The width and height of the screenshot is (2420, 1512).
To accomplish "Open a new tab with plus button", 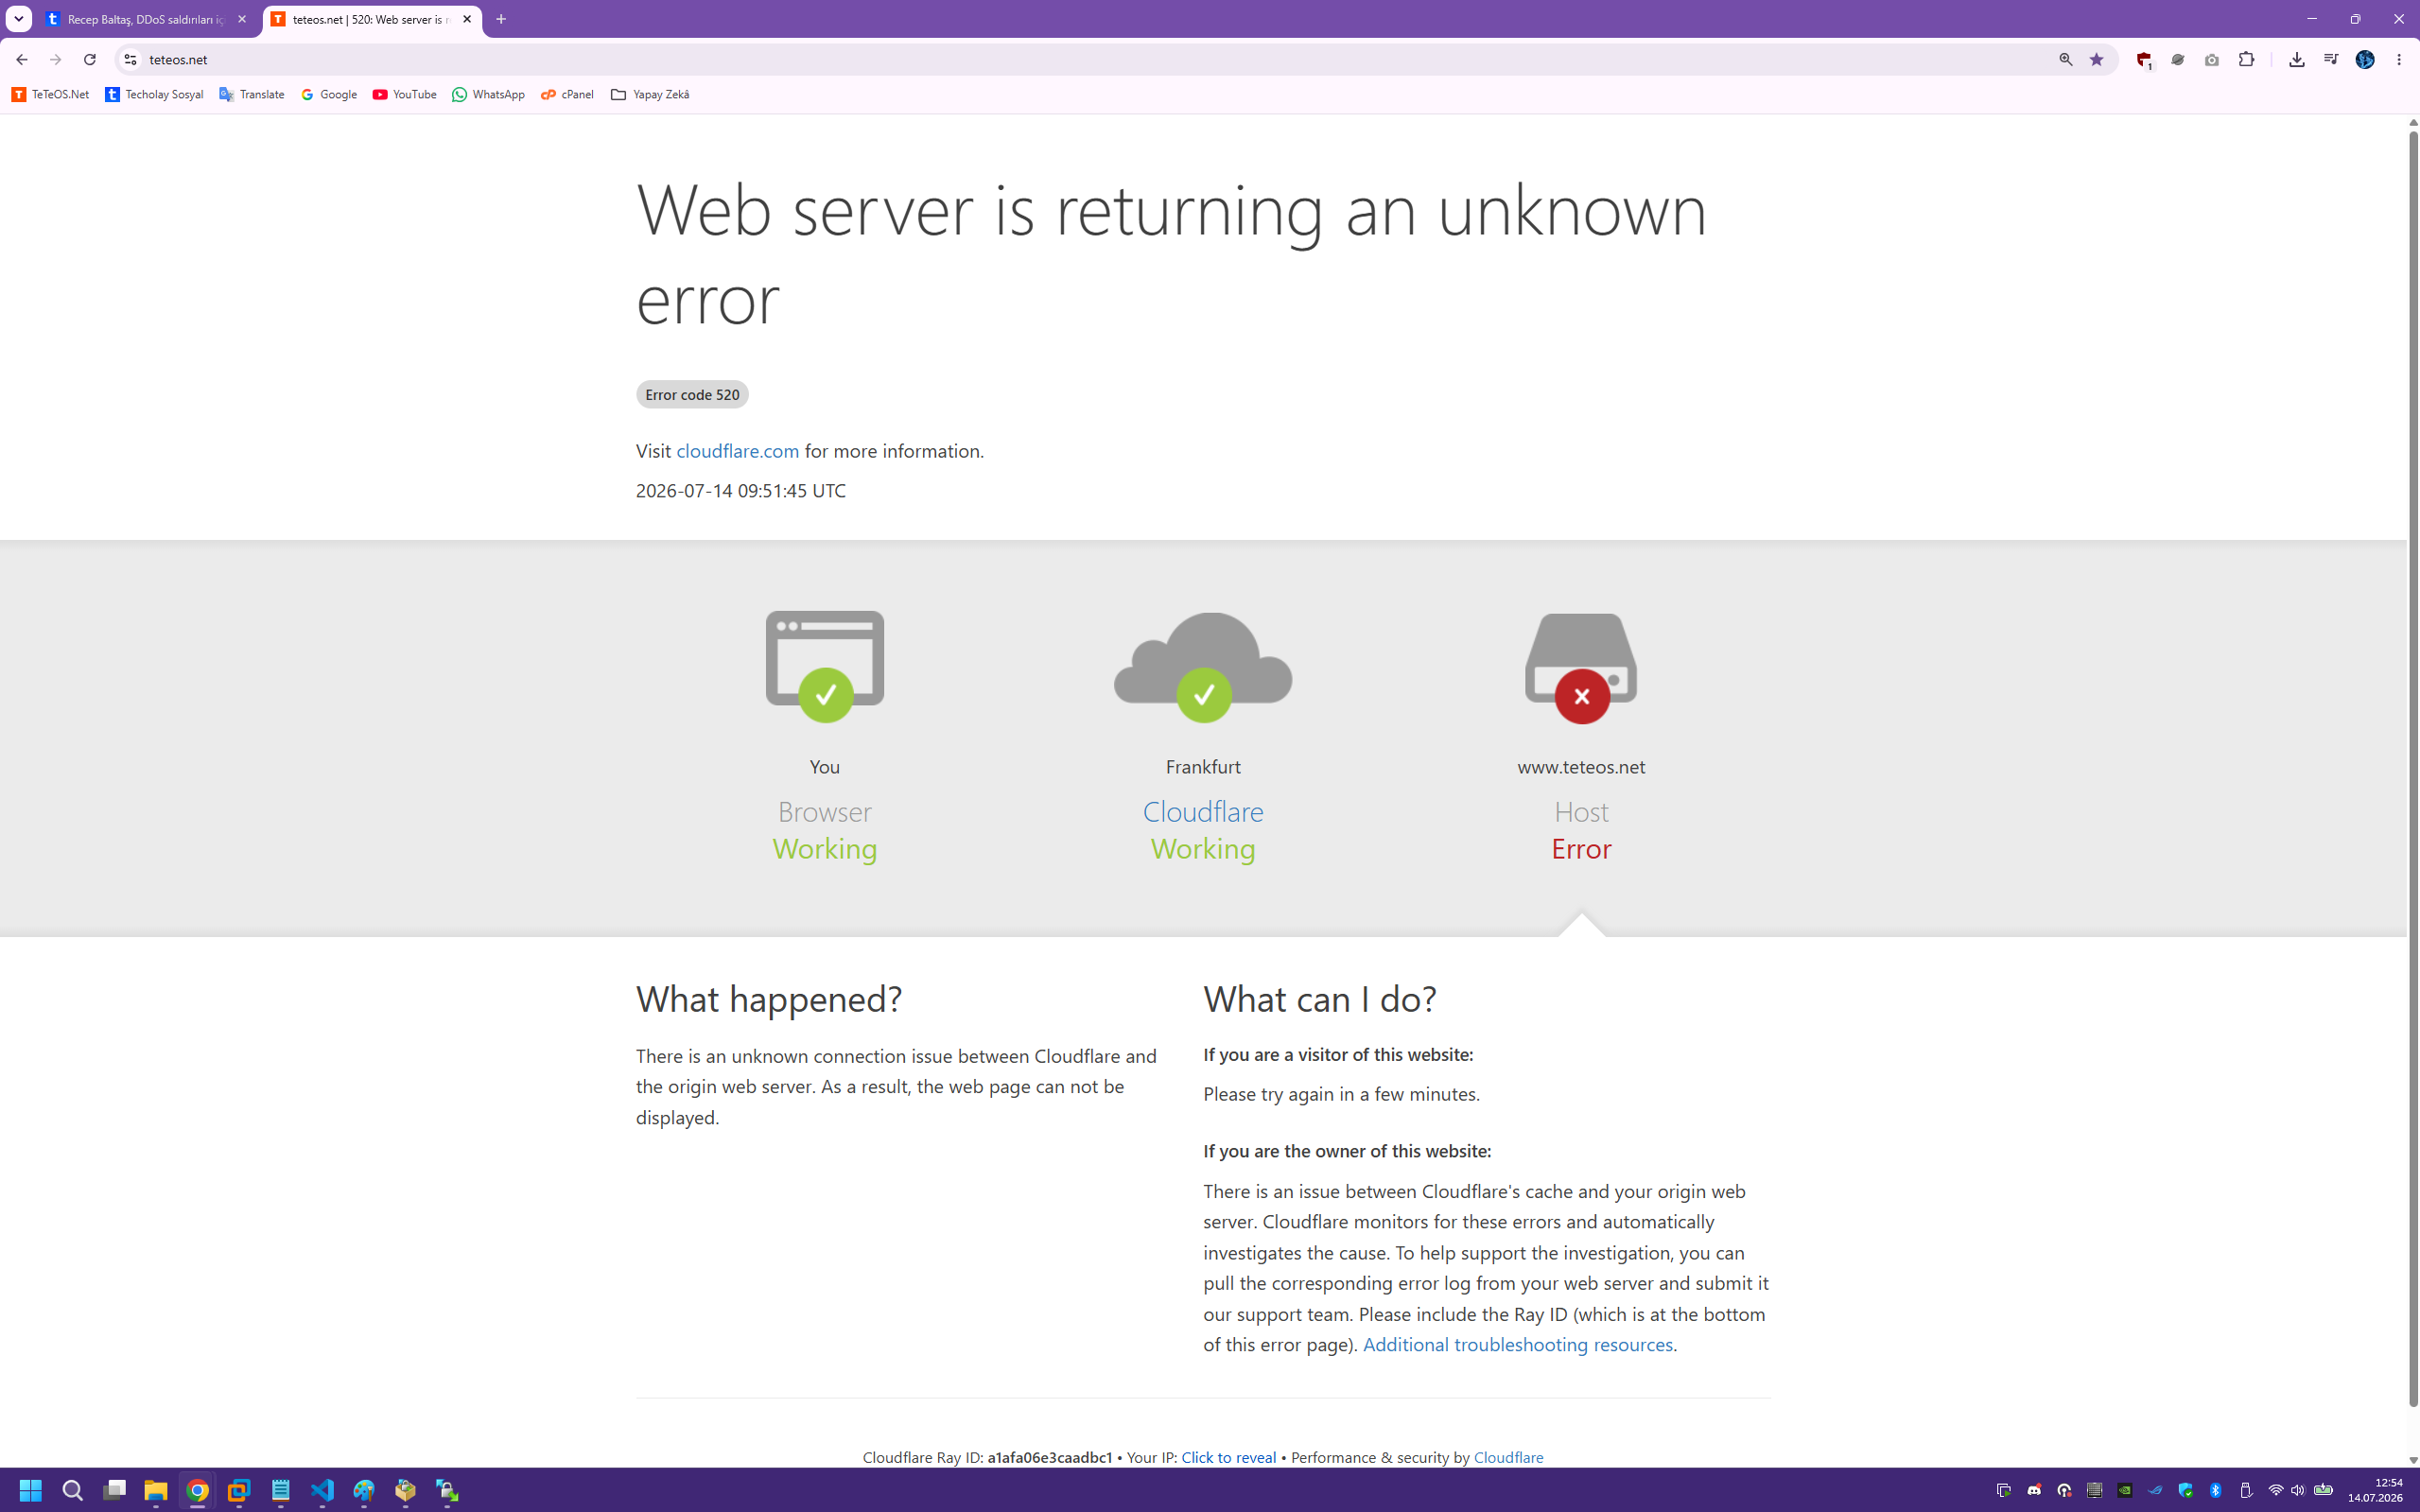I will click(x=501, y=19).
